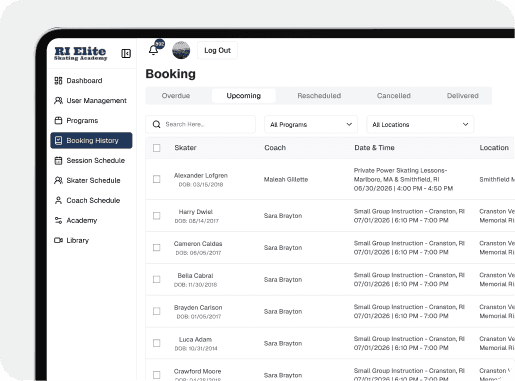Screen dimensions: 515x381
Task: Click skater name Alexander Lofgren
Action: click(201, 175)
